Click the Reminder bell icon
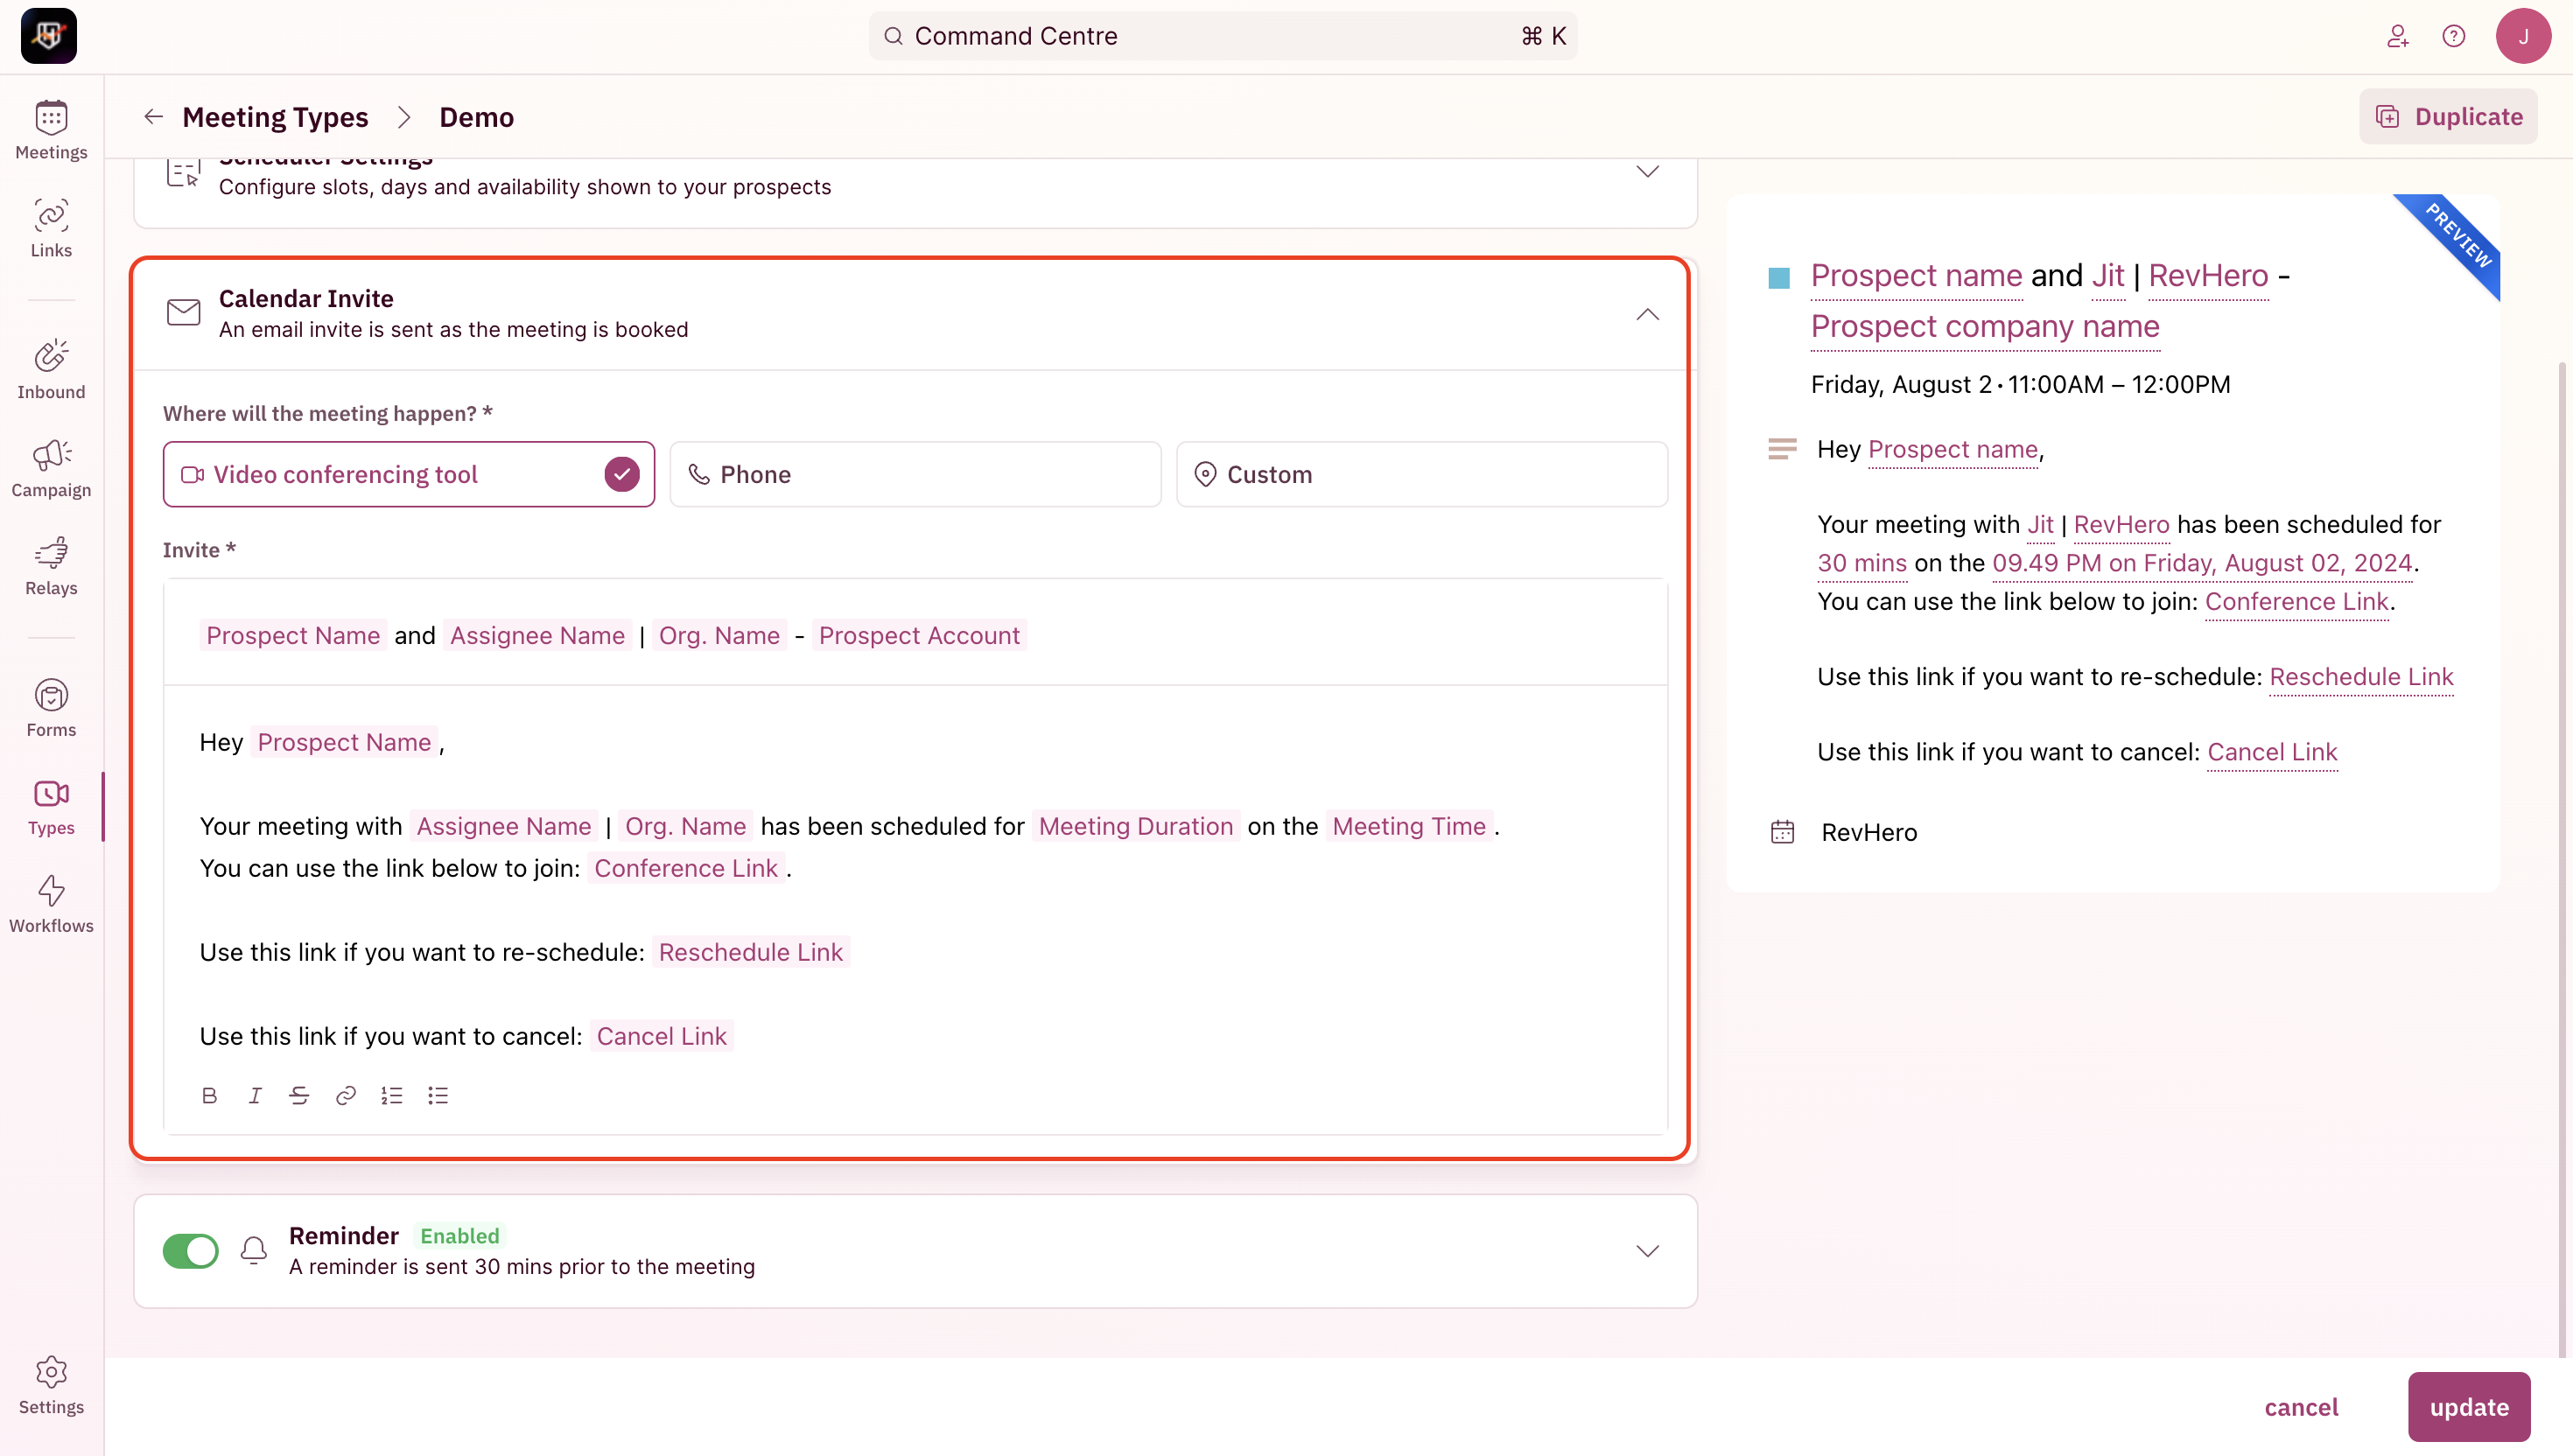Screen dimensions: 2573x1456 tap(254, 1250)
